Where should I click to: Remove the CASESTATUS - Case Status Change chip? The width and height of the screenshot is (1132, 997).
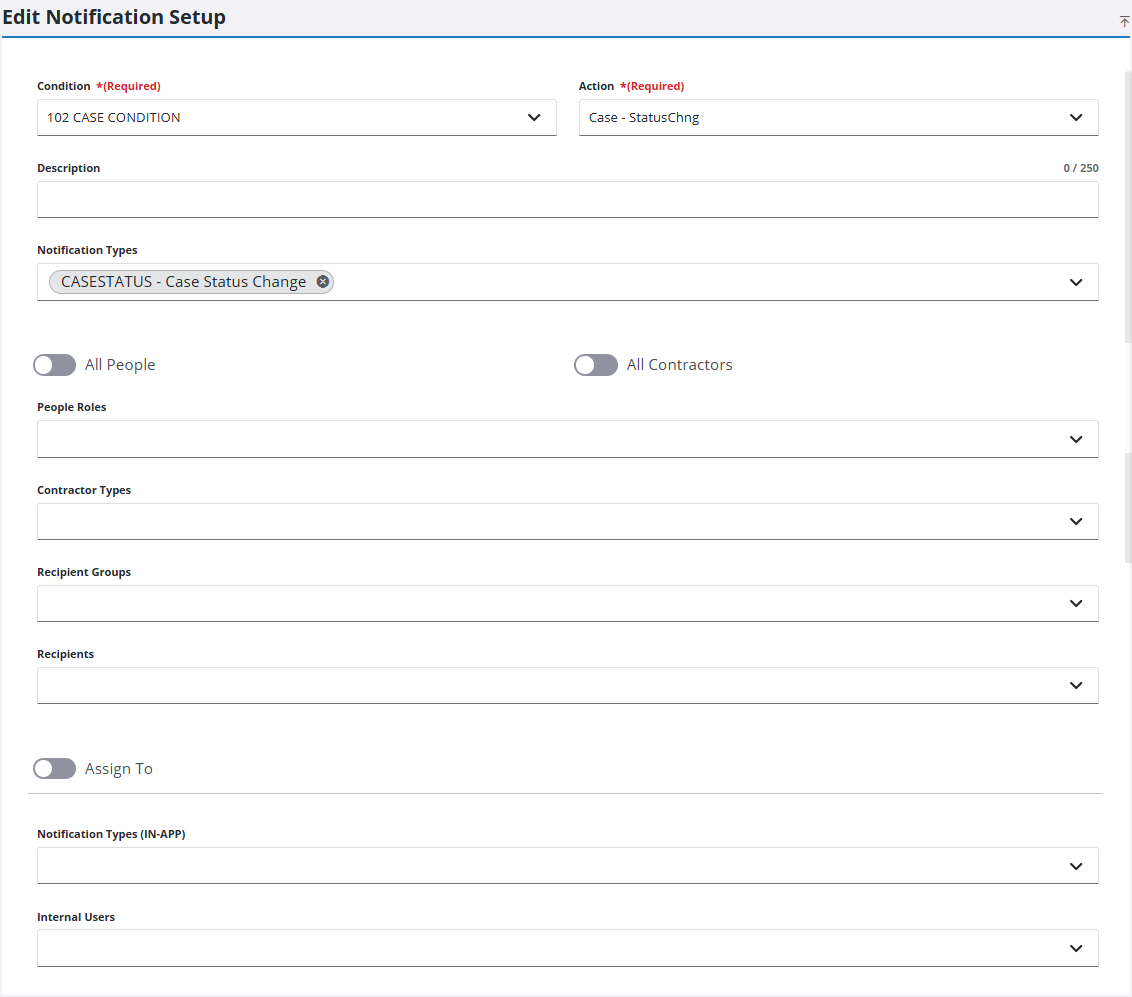click(322, 281)
